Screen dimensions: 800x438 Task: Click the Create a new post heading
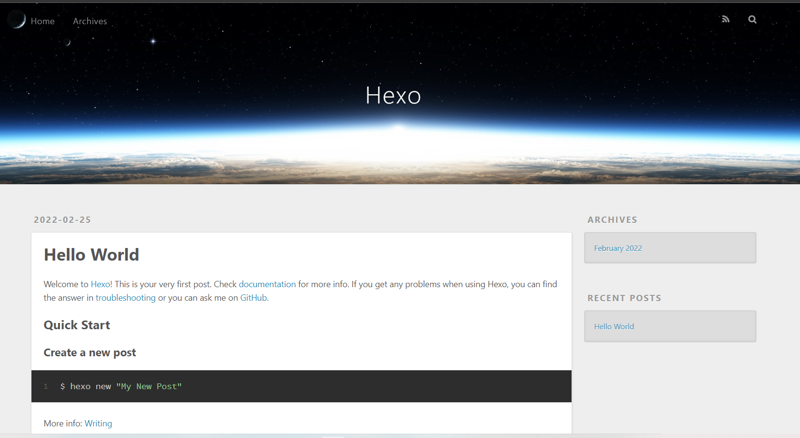(90, 353)
